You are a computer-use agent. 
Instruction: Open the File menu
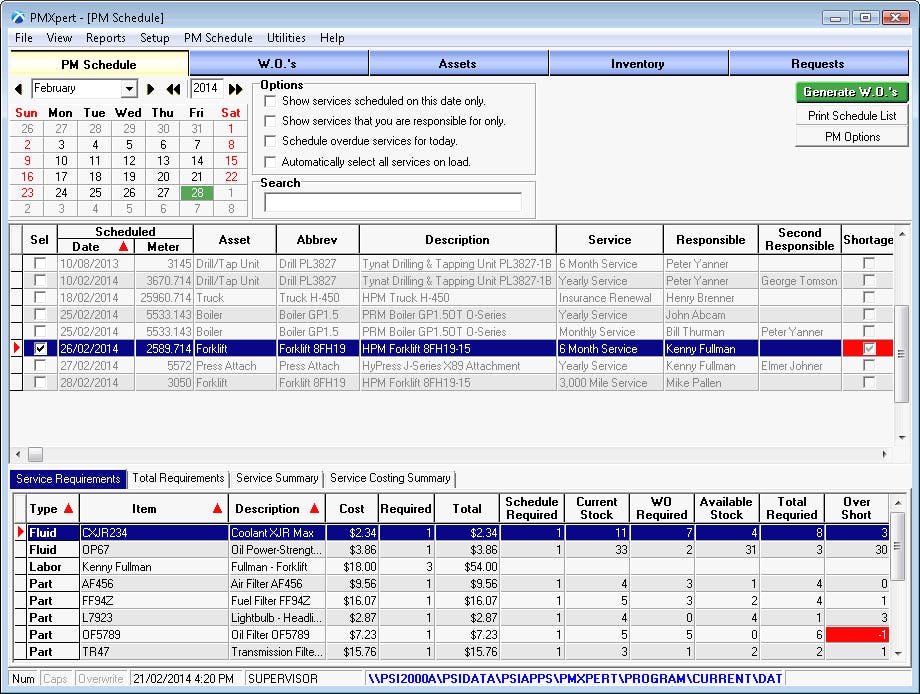[x=23, y=38]
